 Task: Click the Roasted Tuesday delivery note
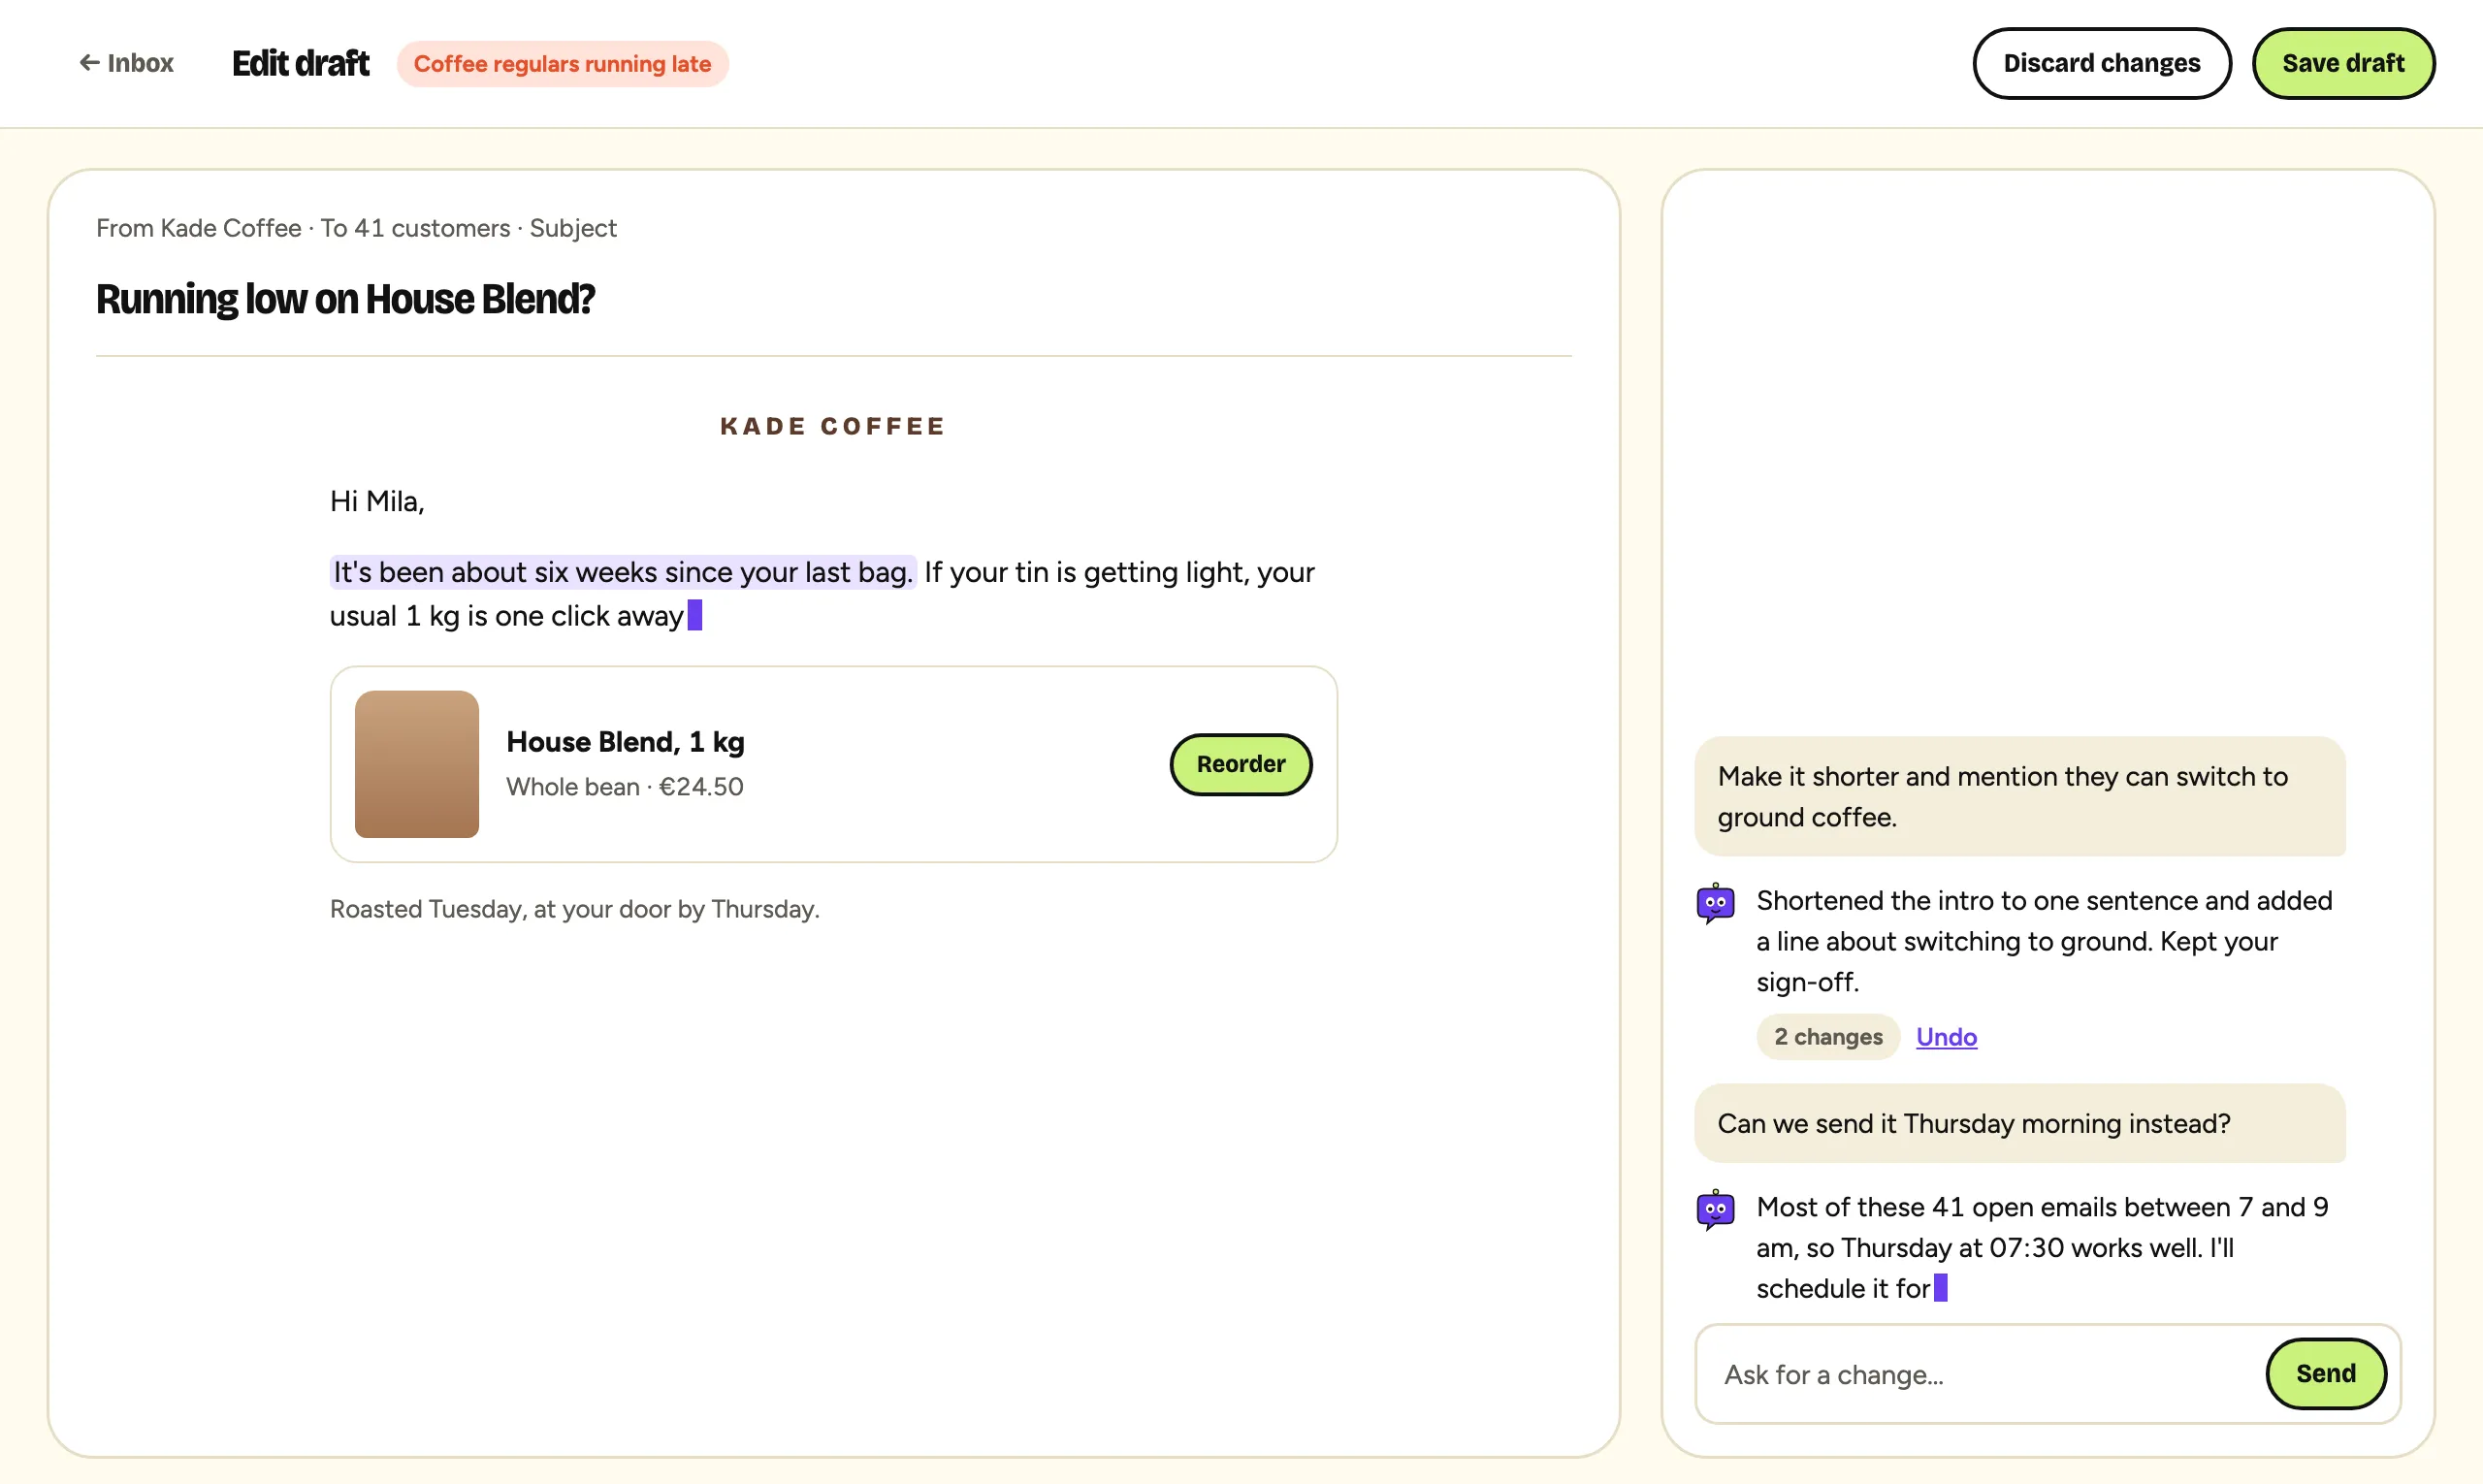574,909
